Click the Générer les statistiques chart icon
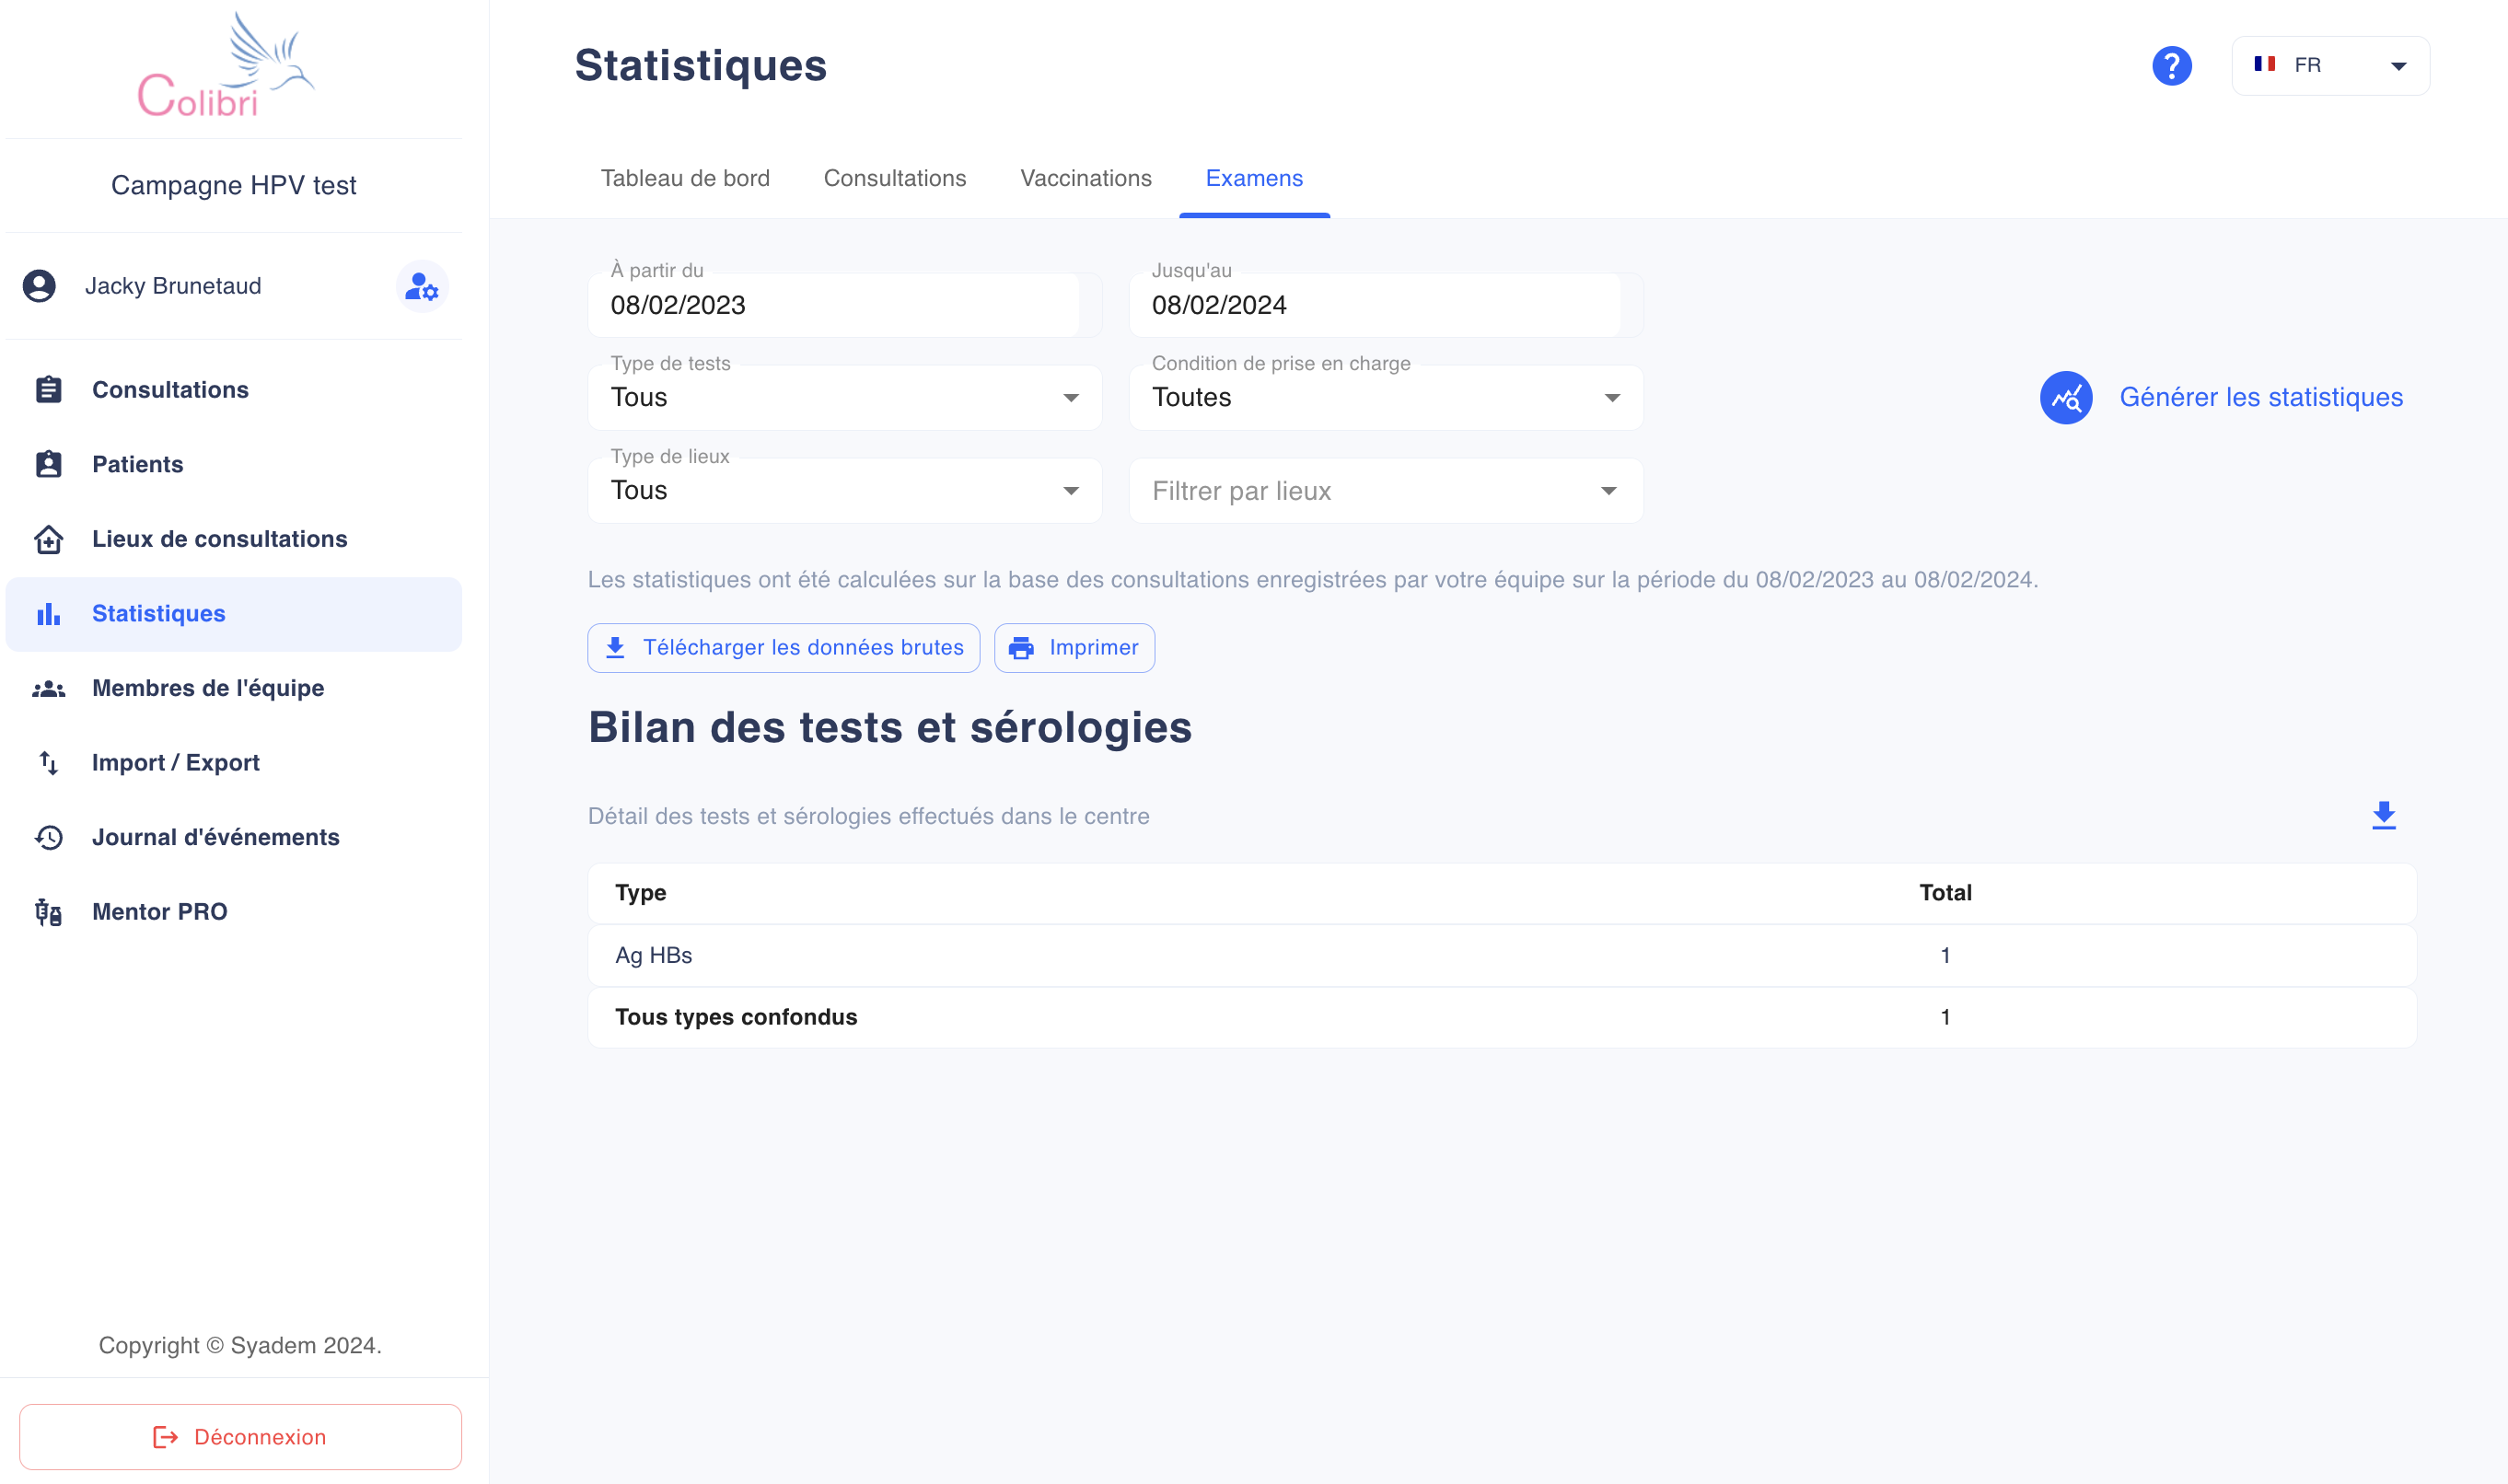2508x1484 pixels. (2066, 398)
